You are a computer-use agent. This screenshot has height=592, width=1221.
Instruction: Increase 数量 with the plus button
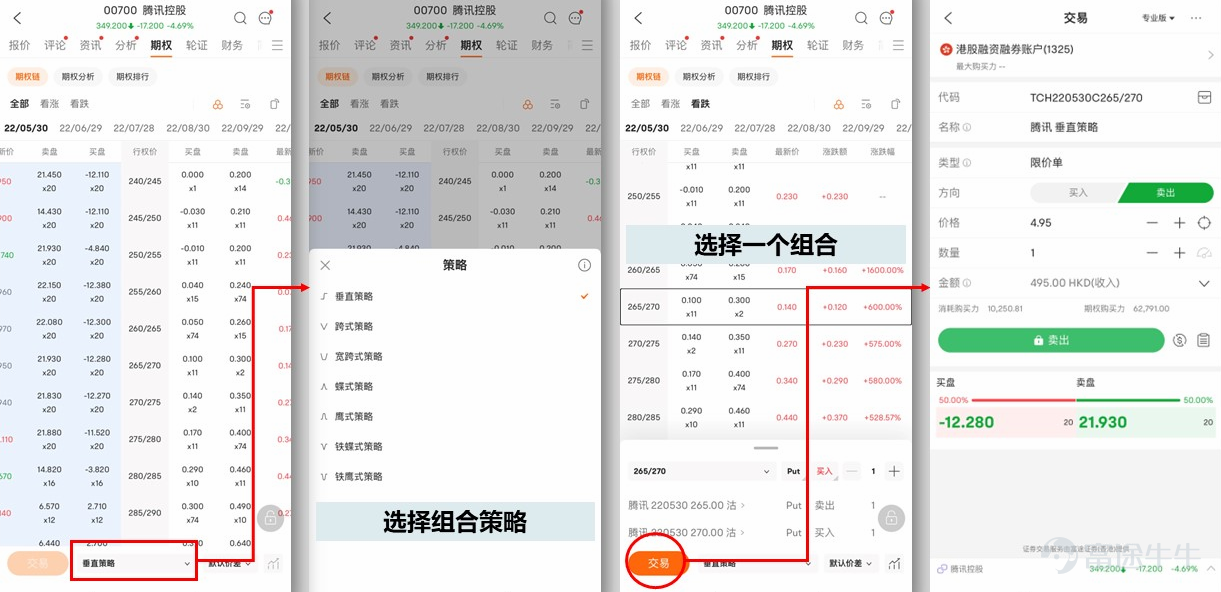pos(1179,253)
